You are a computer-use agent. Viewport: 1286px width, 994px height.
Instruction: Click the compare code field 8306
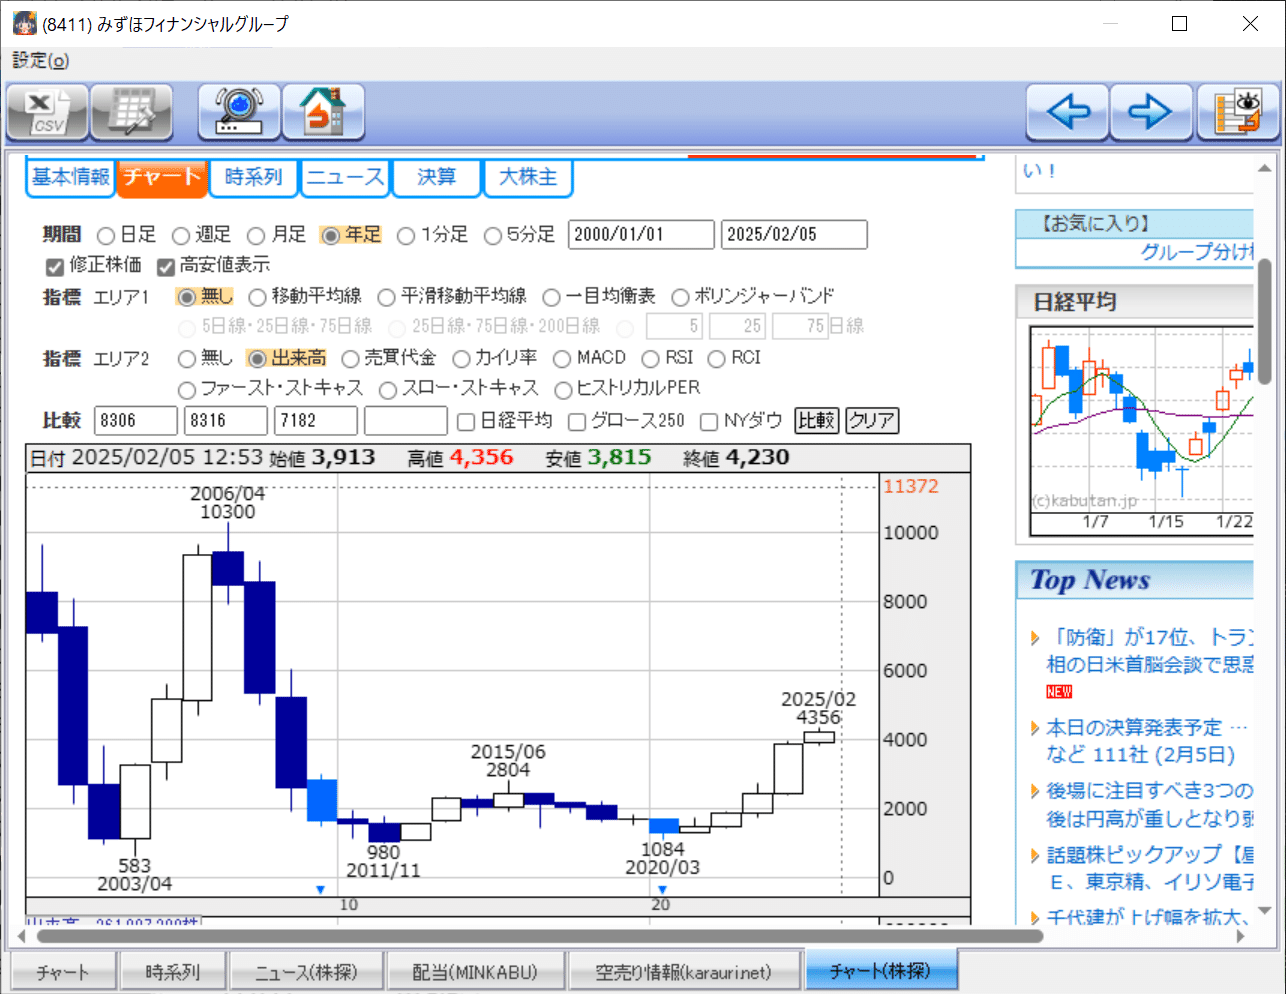click(x=135, y=421)
